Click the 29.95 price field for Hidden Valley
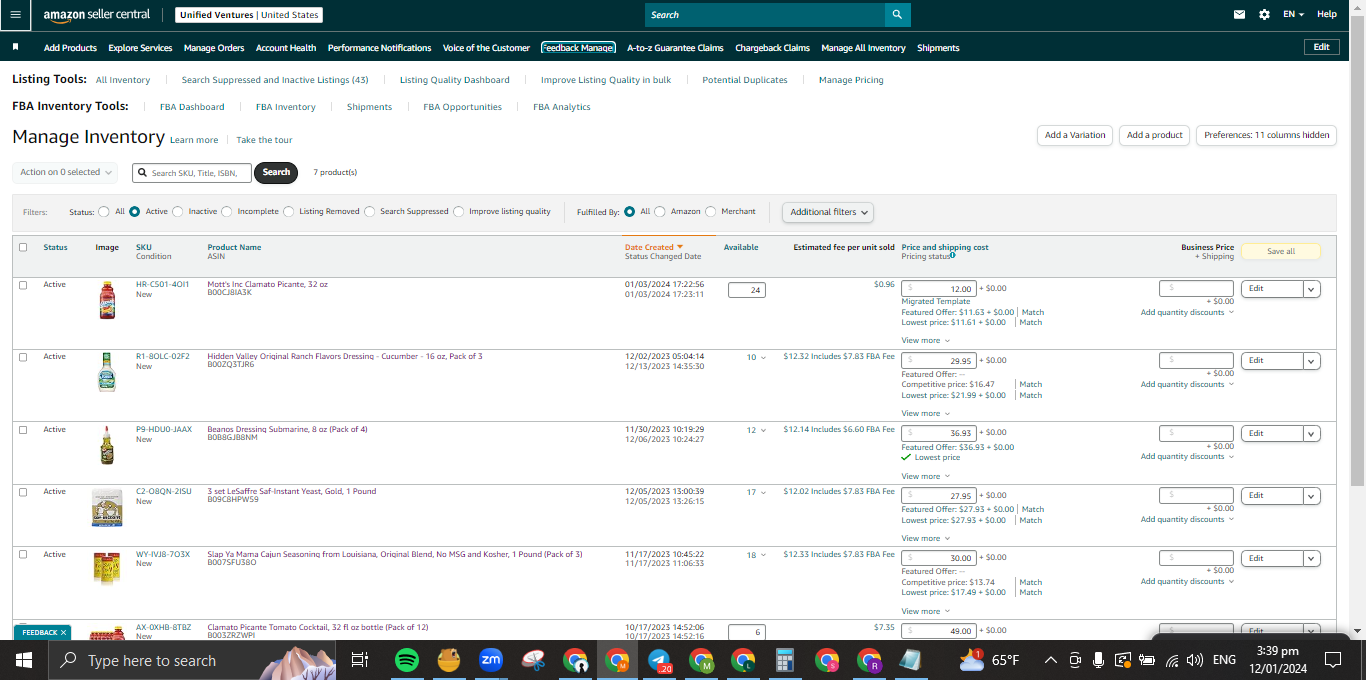 pyautogui.click(x=939, y=361)
